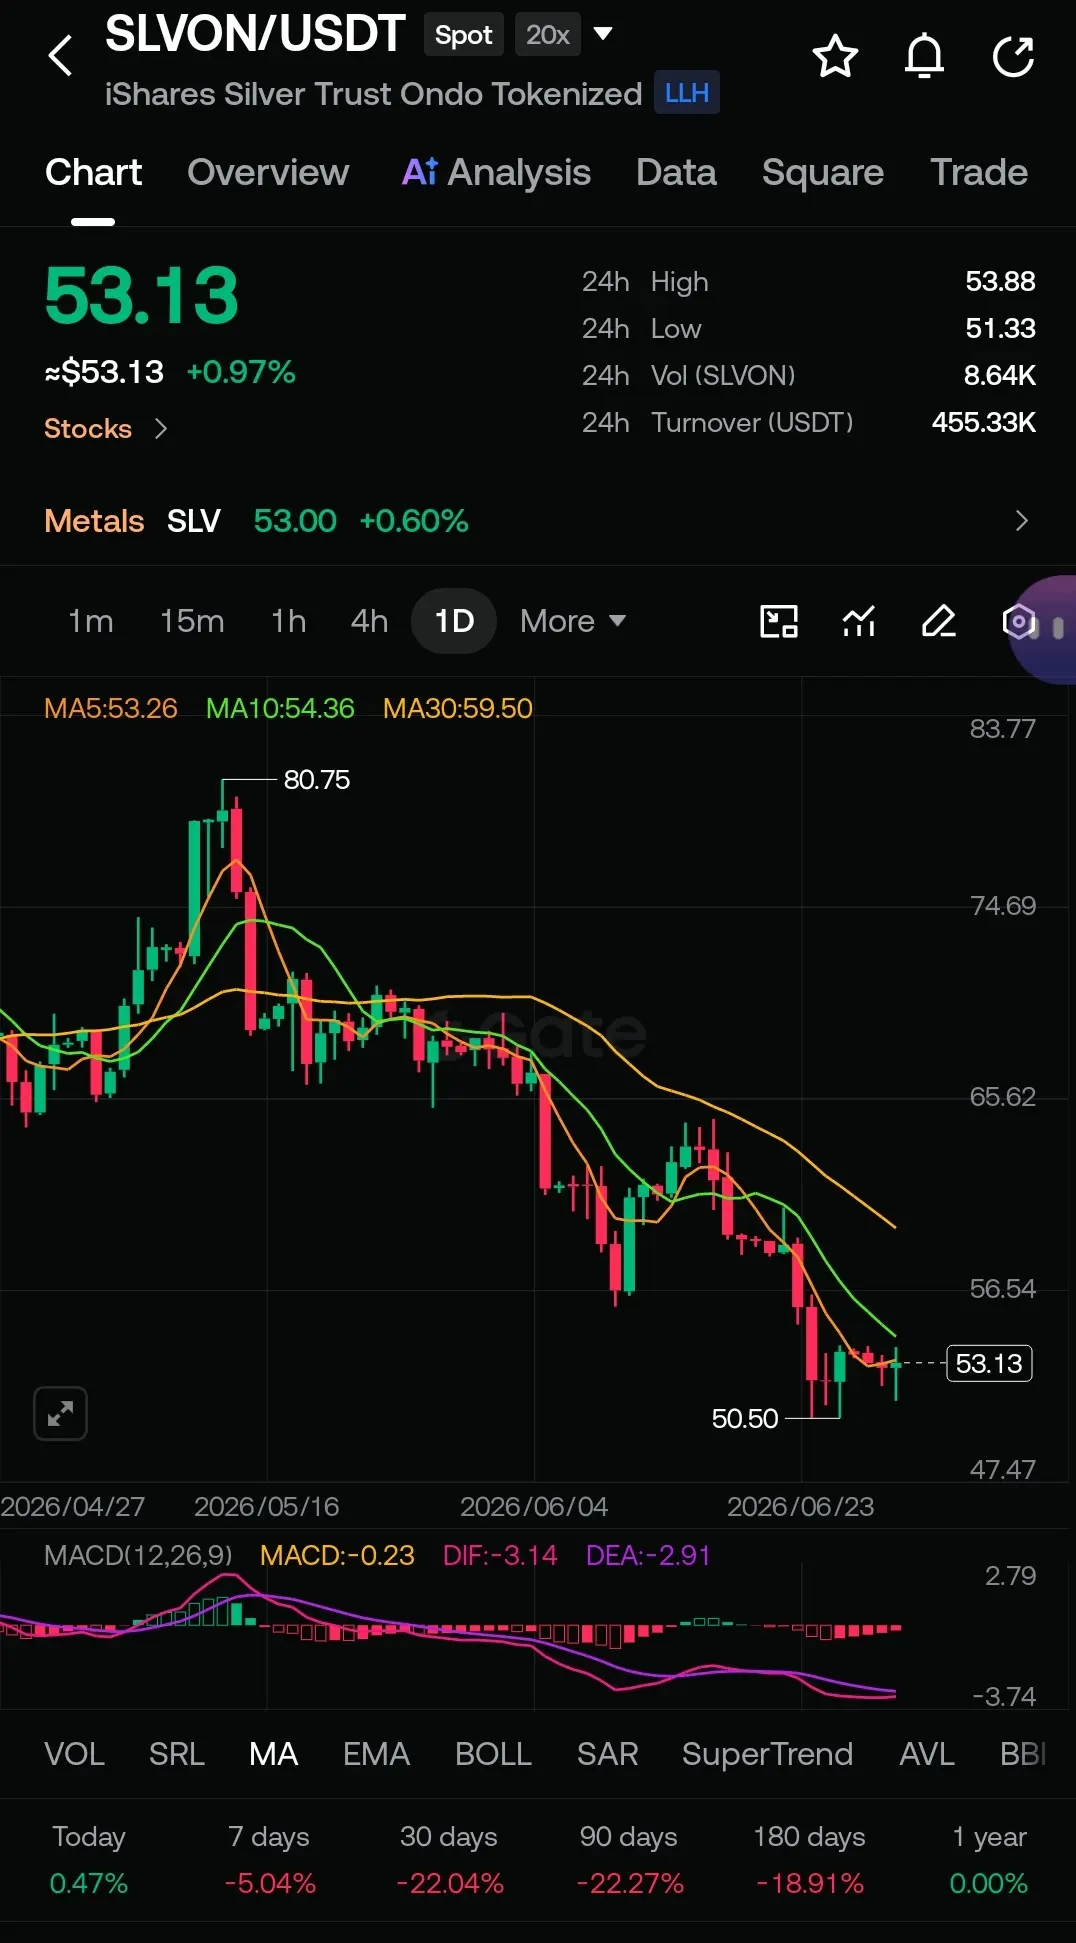This screenshot has width=1076, height=1943.
Task: Select the 15m timeframe
Action: [192, 621]
